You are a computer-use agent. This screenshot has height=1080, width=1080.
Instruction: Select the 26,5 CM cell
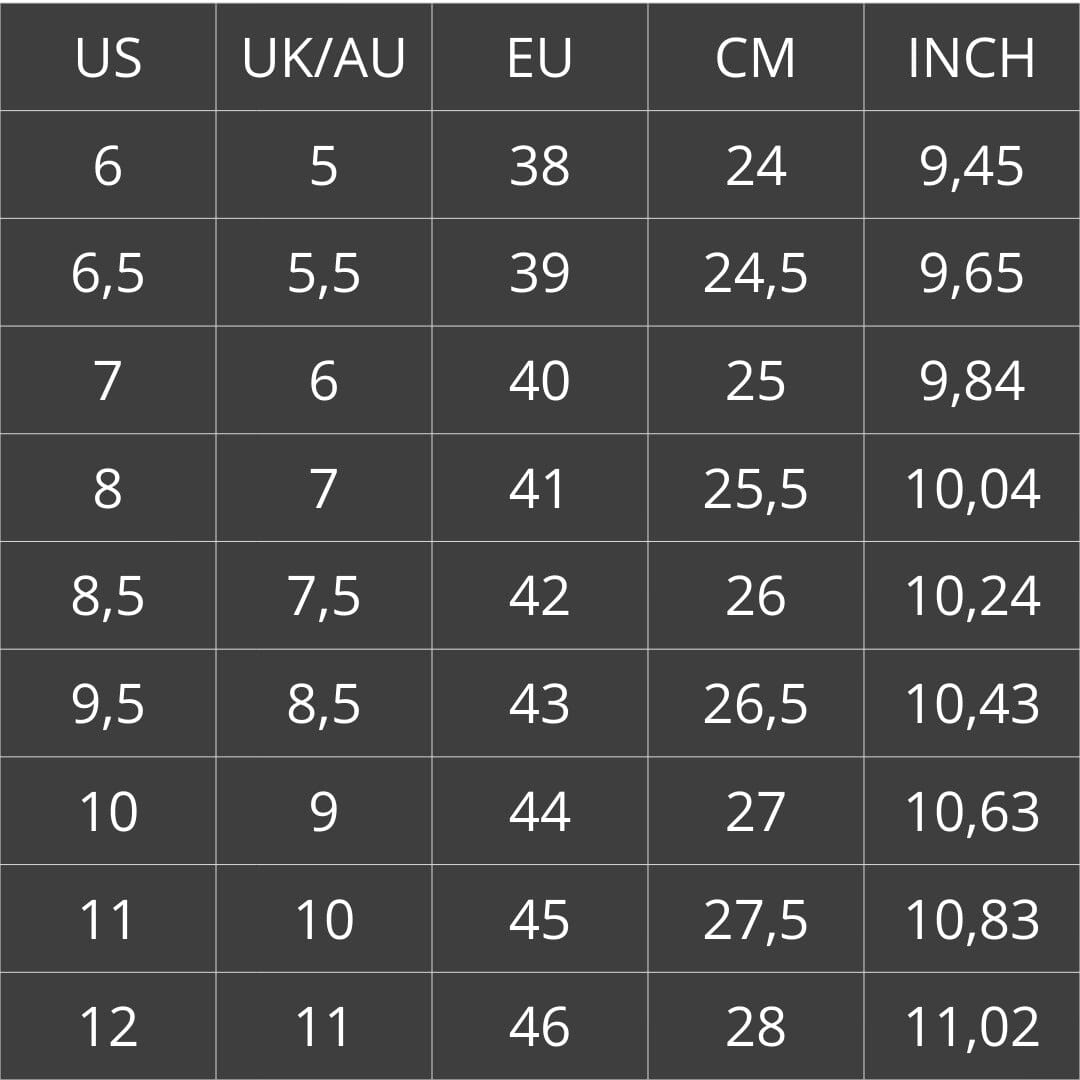(756, 705)
